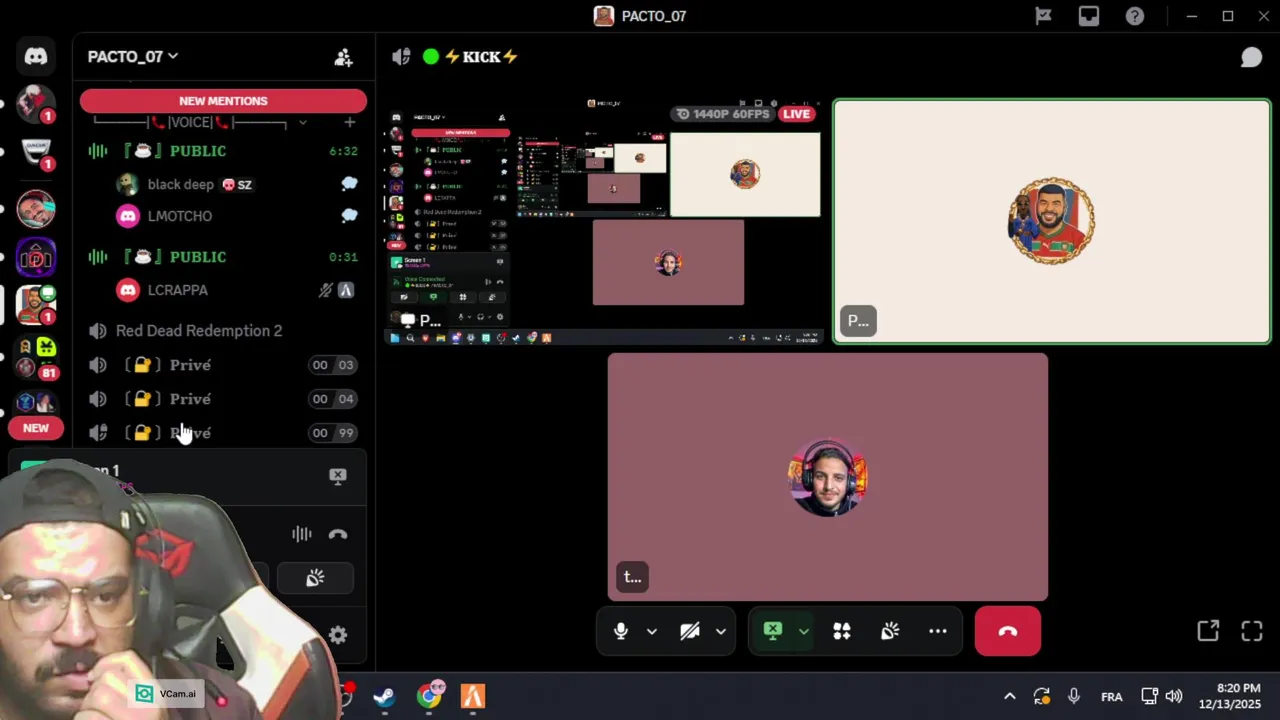Show chat panel speech bubble icon

coord(1251,57)
